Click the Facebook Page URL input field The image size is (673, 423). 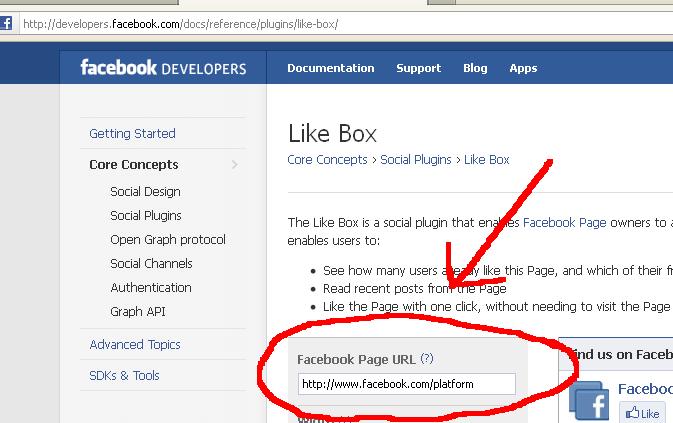pyautogui.click(x=406, y=384)
